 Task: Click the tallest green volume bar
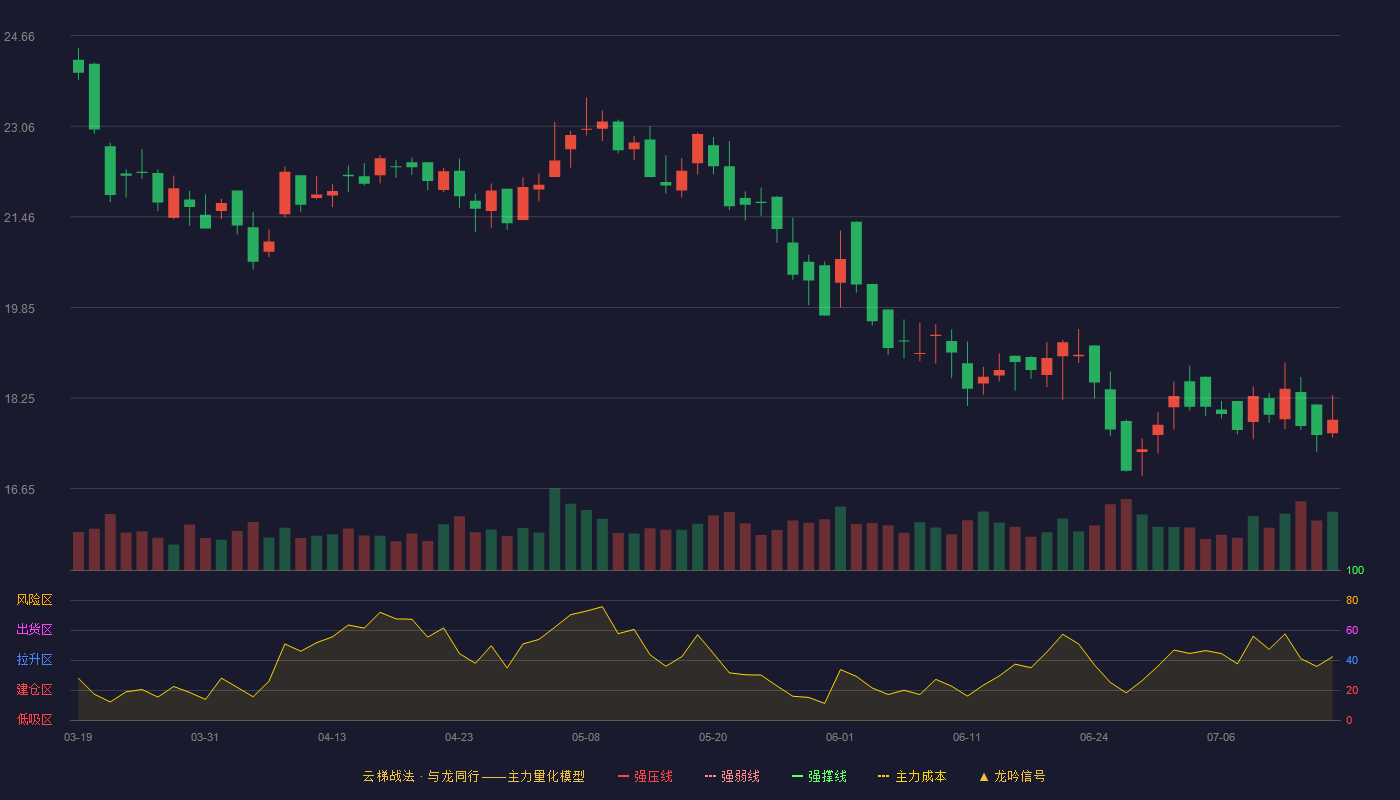coord(555,530)
